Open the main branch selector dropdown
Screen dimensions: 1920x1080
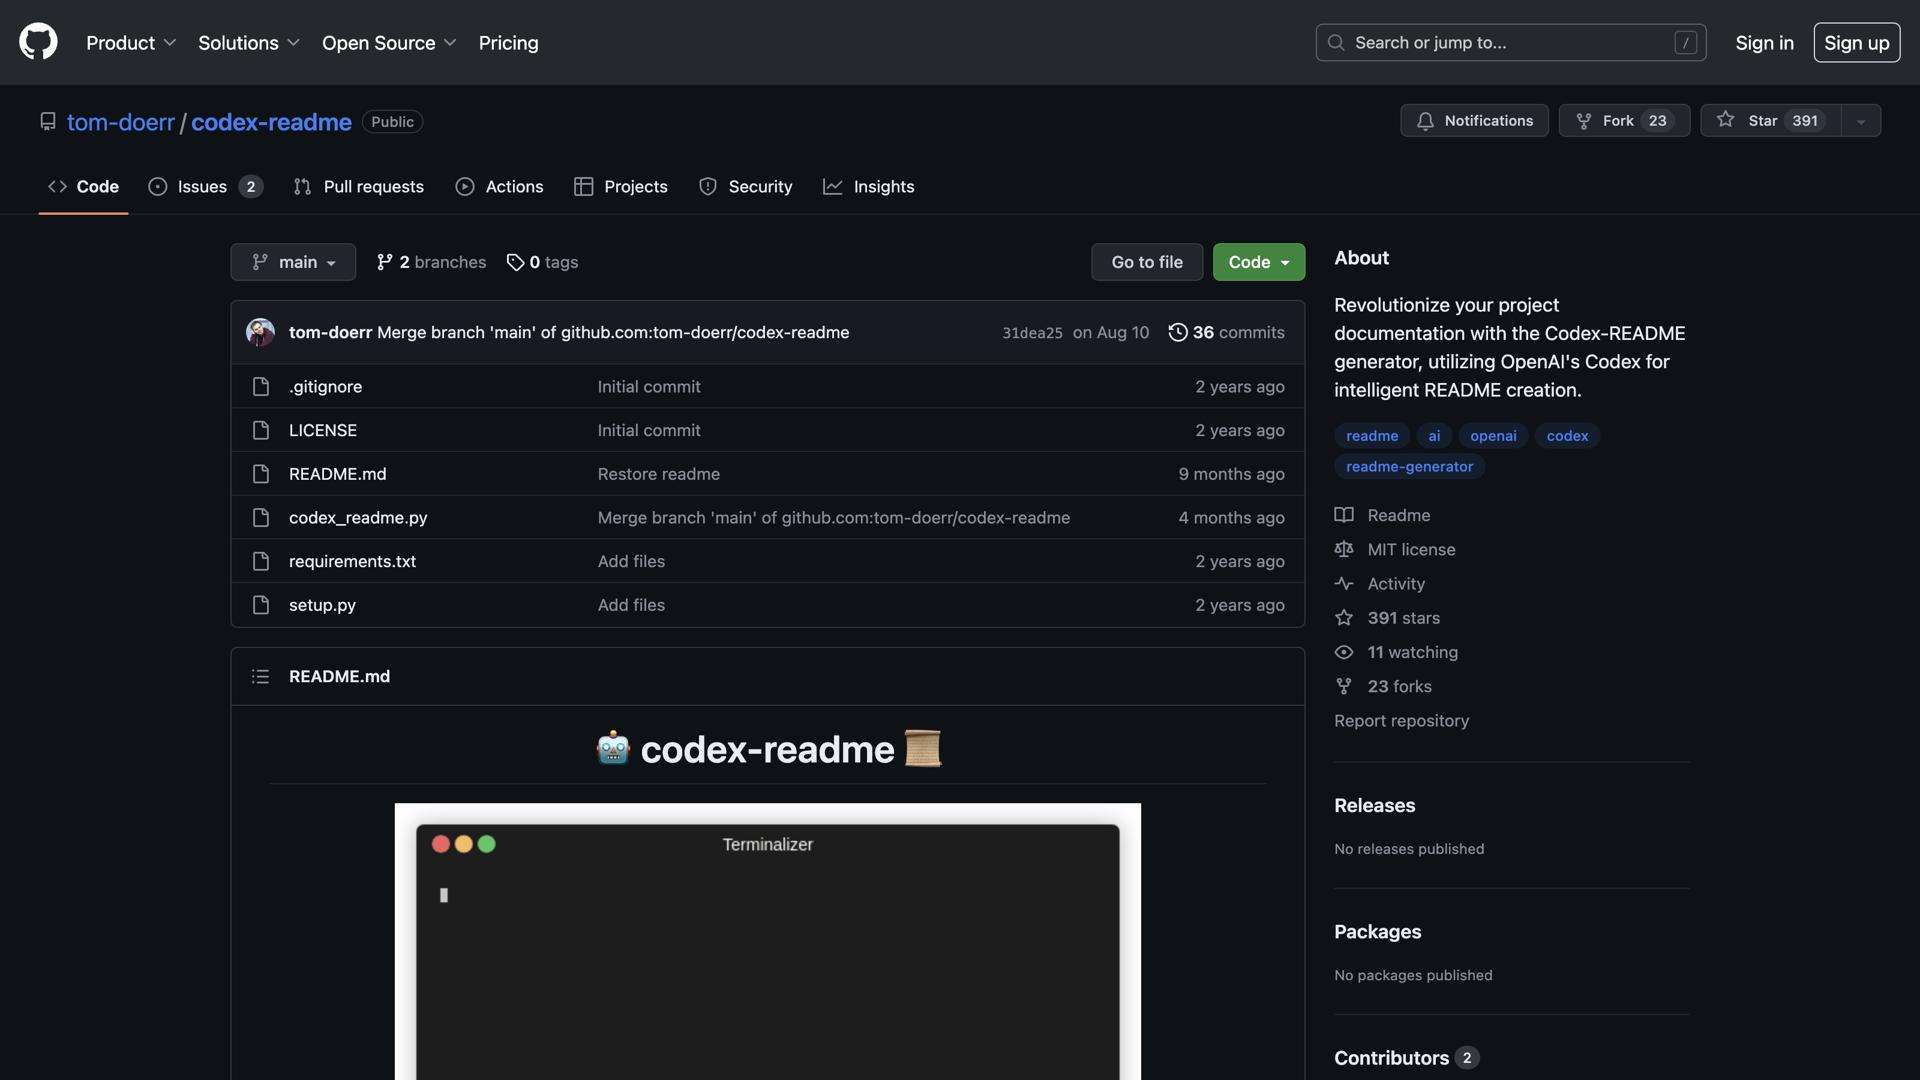pos(292,261)
